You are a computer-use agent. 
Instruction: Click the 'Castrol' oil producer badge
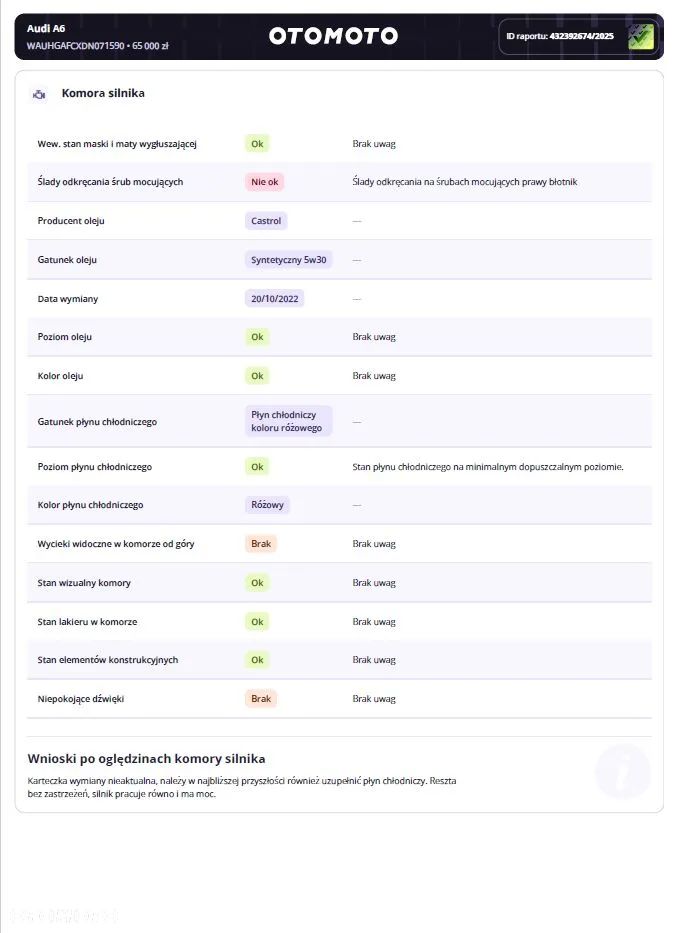coord(266,221)
